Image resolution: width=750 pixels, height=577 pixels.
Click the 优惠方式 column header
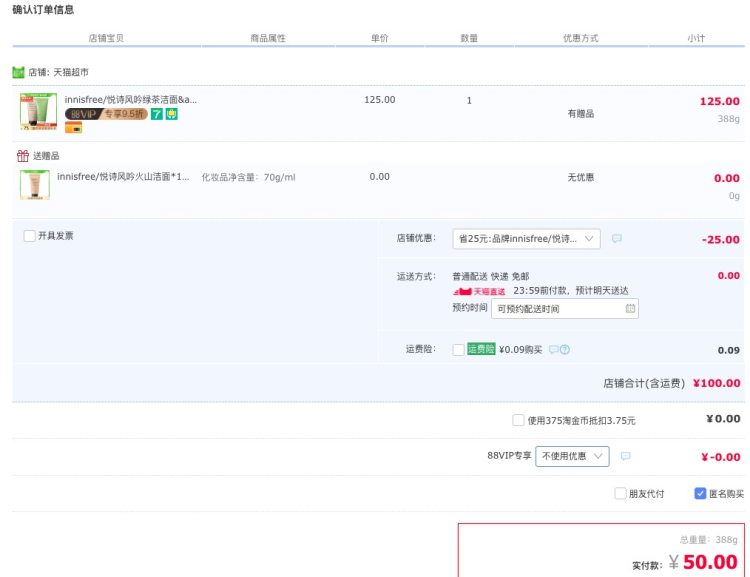581,38
